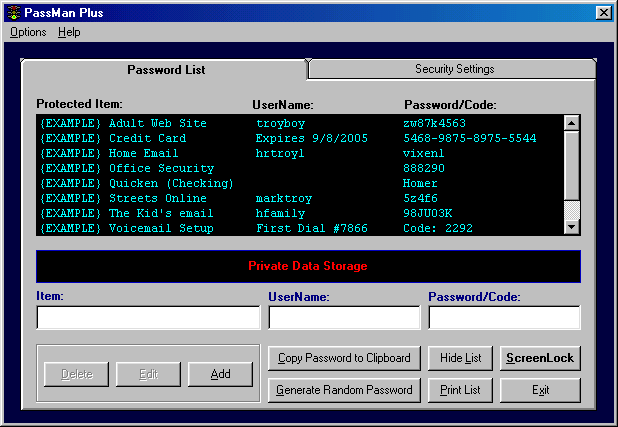The height and width of the screenshot is (427, 618).
Task: Print the password list
Action: tap(460, 390)
